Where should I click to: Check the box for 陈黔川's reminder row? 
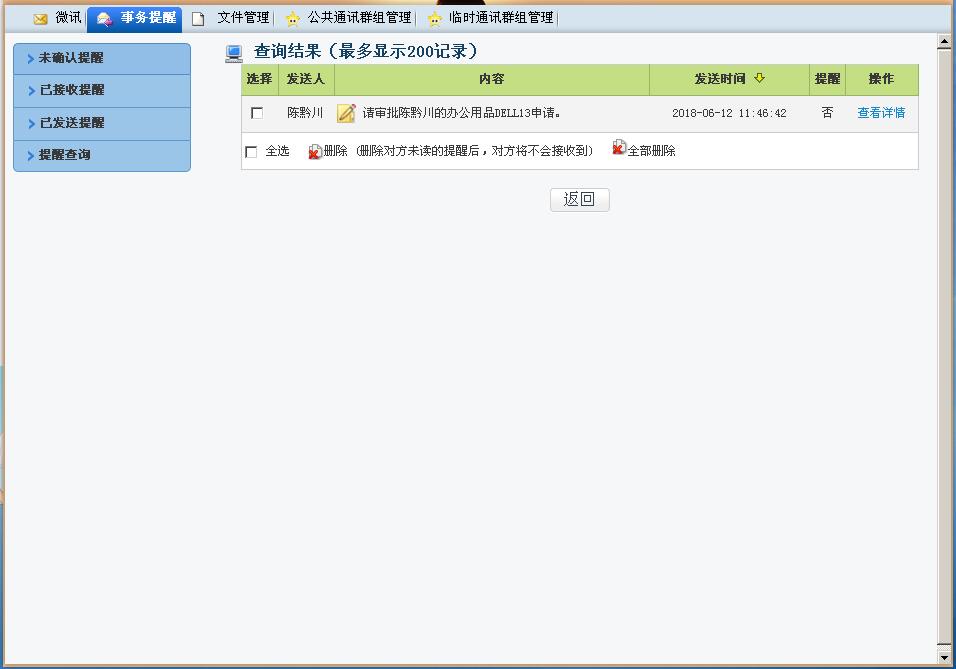[257, 113]
